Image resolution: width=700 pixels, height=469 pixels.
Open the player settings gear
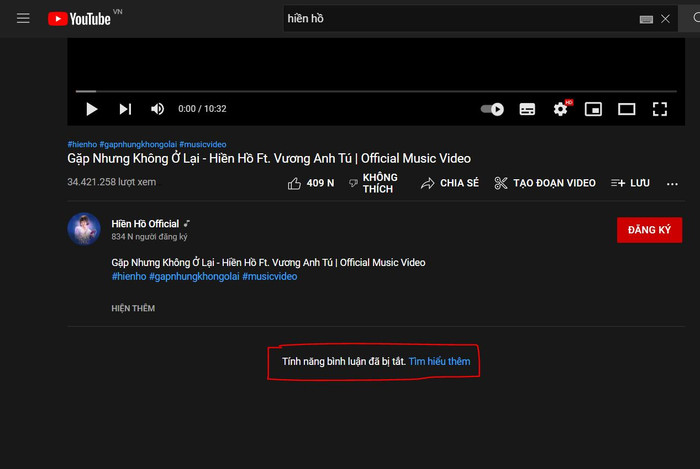click(x=560, y=109)
